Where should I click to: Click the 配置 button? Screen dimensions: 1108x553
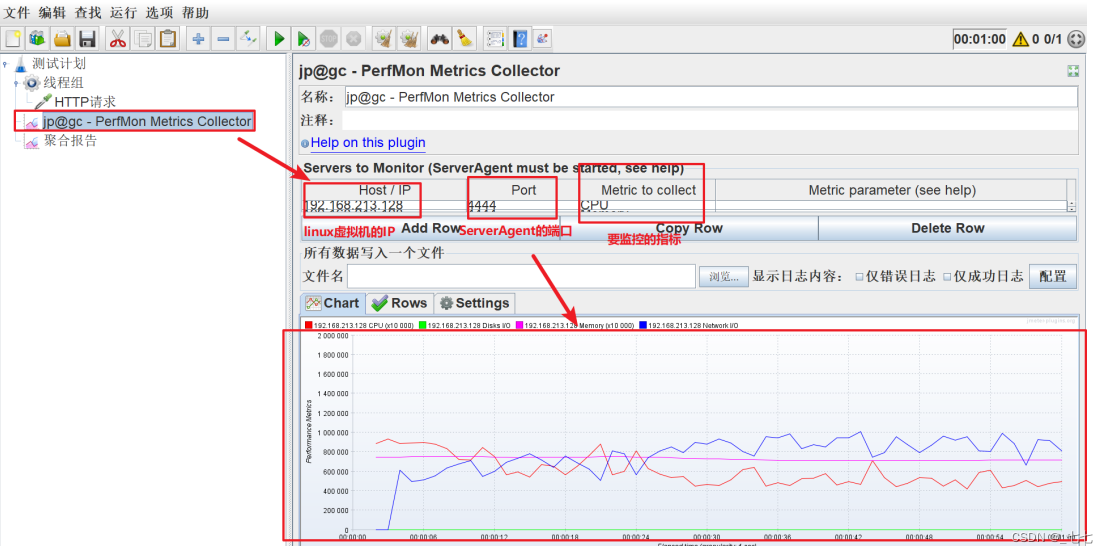1053,276
